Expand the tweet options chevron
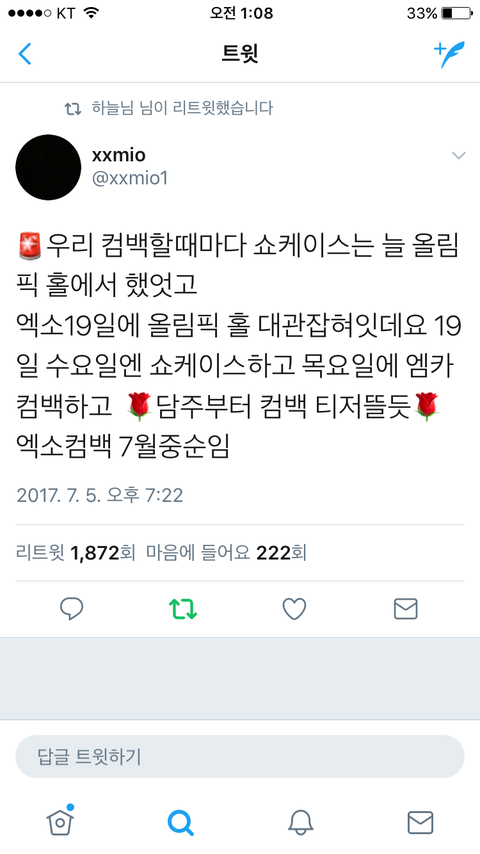480x854 pixels. click(459, 156)
